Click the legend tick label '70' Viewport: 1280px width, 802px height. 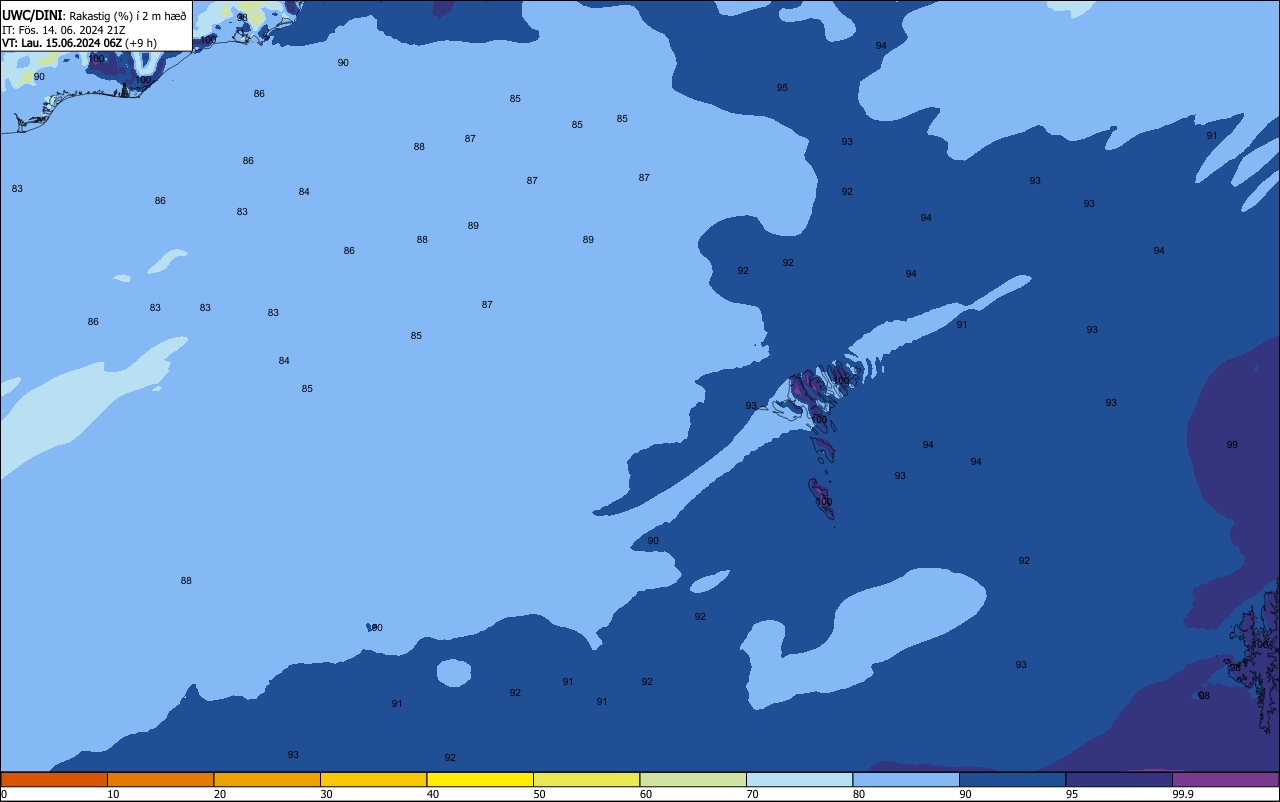coord(752,794)
